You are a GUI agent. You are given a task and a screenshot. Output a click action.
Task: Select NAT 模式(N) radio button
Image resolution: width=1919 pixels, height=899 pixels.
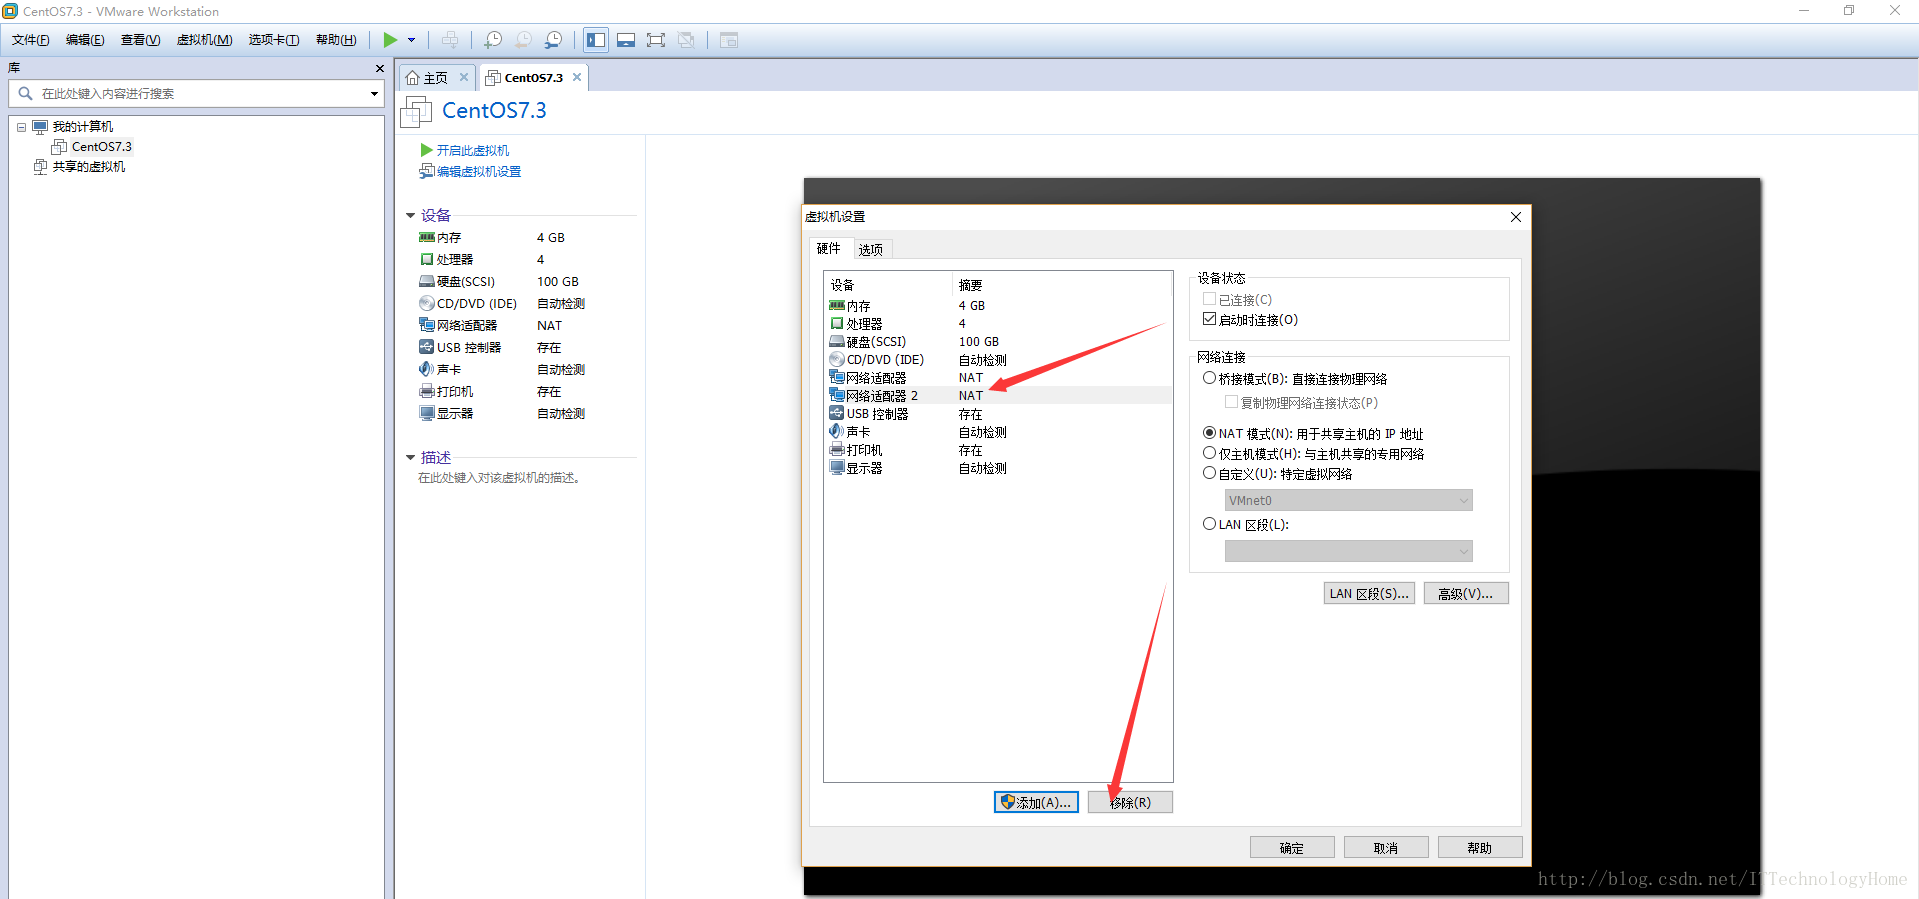(x=1209, y=433)
